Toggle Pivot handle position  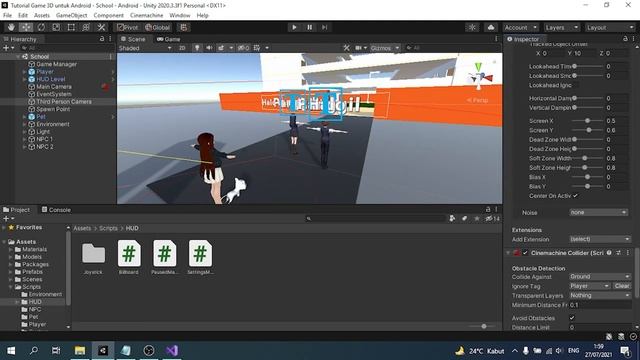pos(128,27)
